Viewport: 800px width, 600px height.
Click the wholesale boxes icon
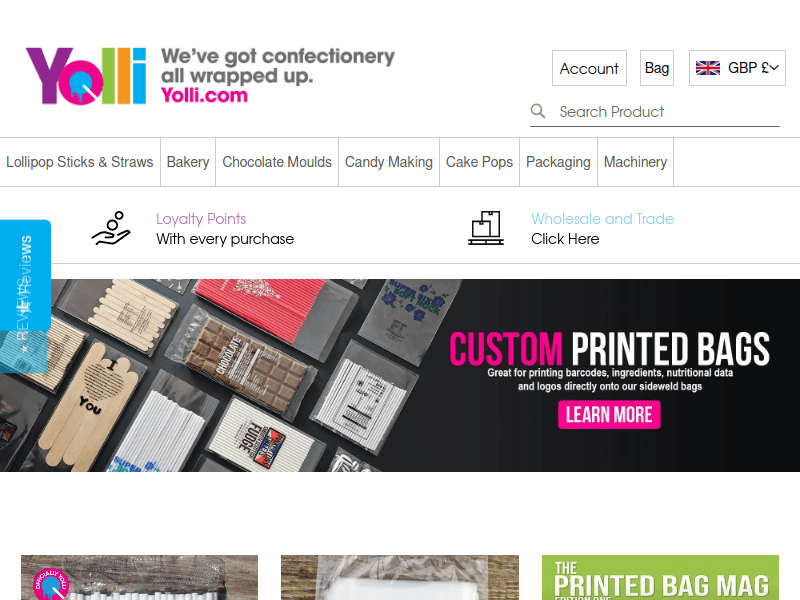click(x=486, y=228)
